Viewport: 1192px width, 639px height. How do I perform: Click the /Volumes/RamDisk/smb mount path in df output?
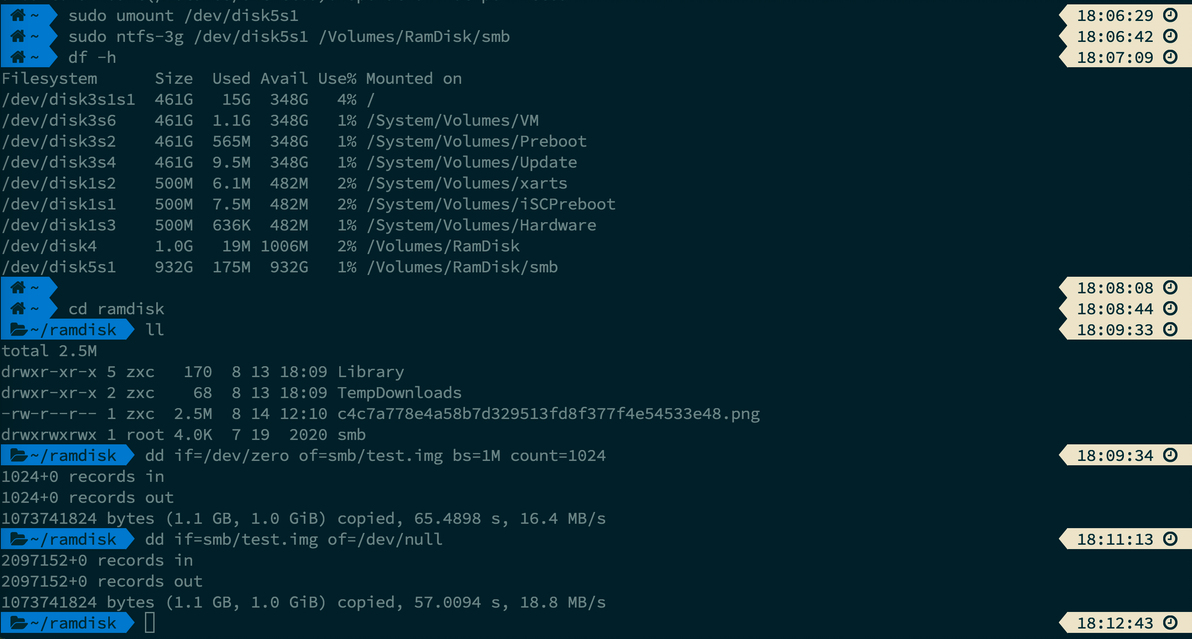click(x=462, y=267)
